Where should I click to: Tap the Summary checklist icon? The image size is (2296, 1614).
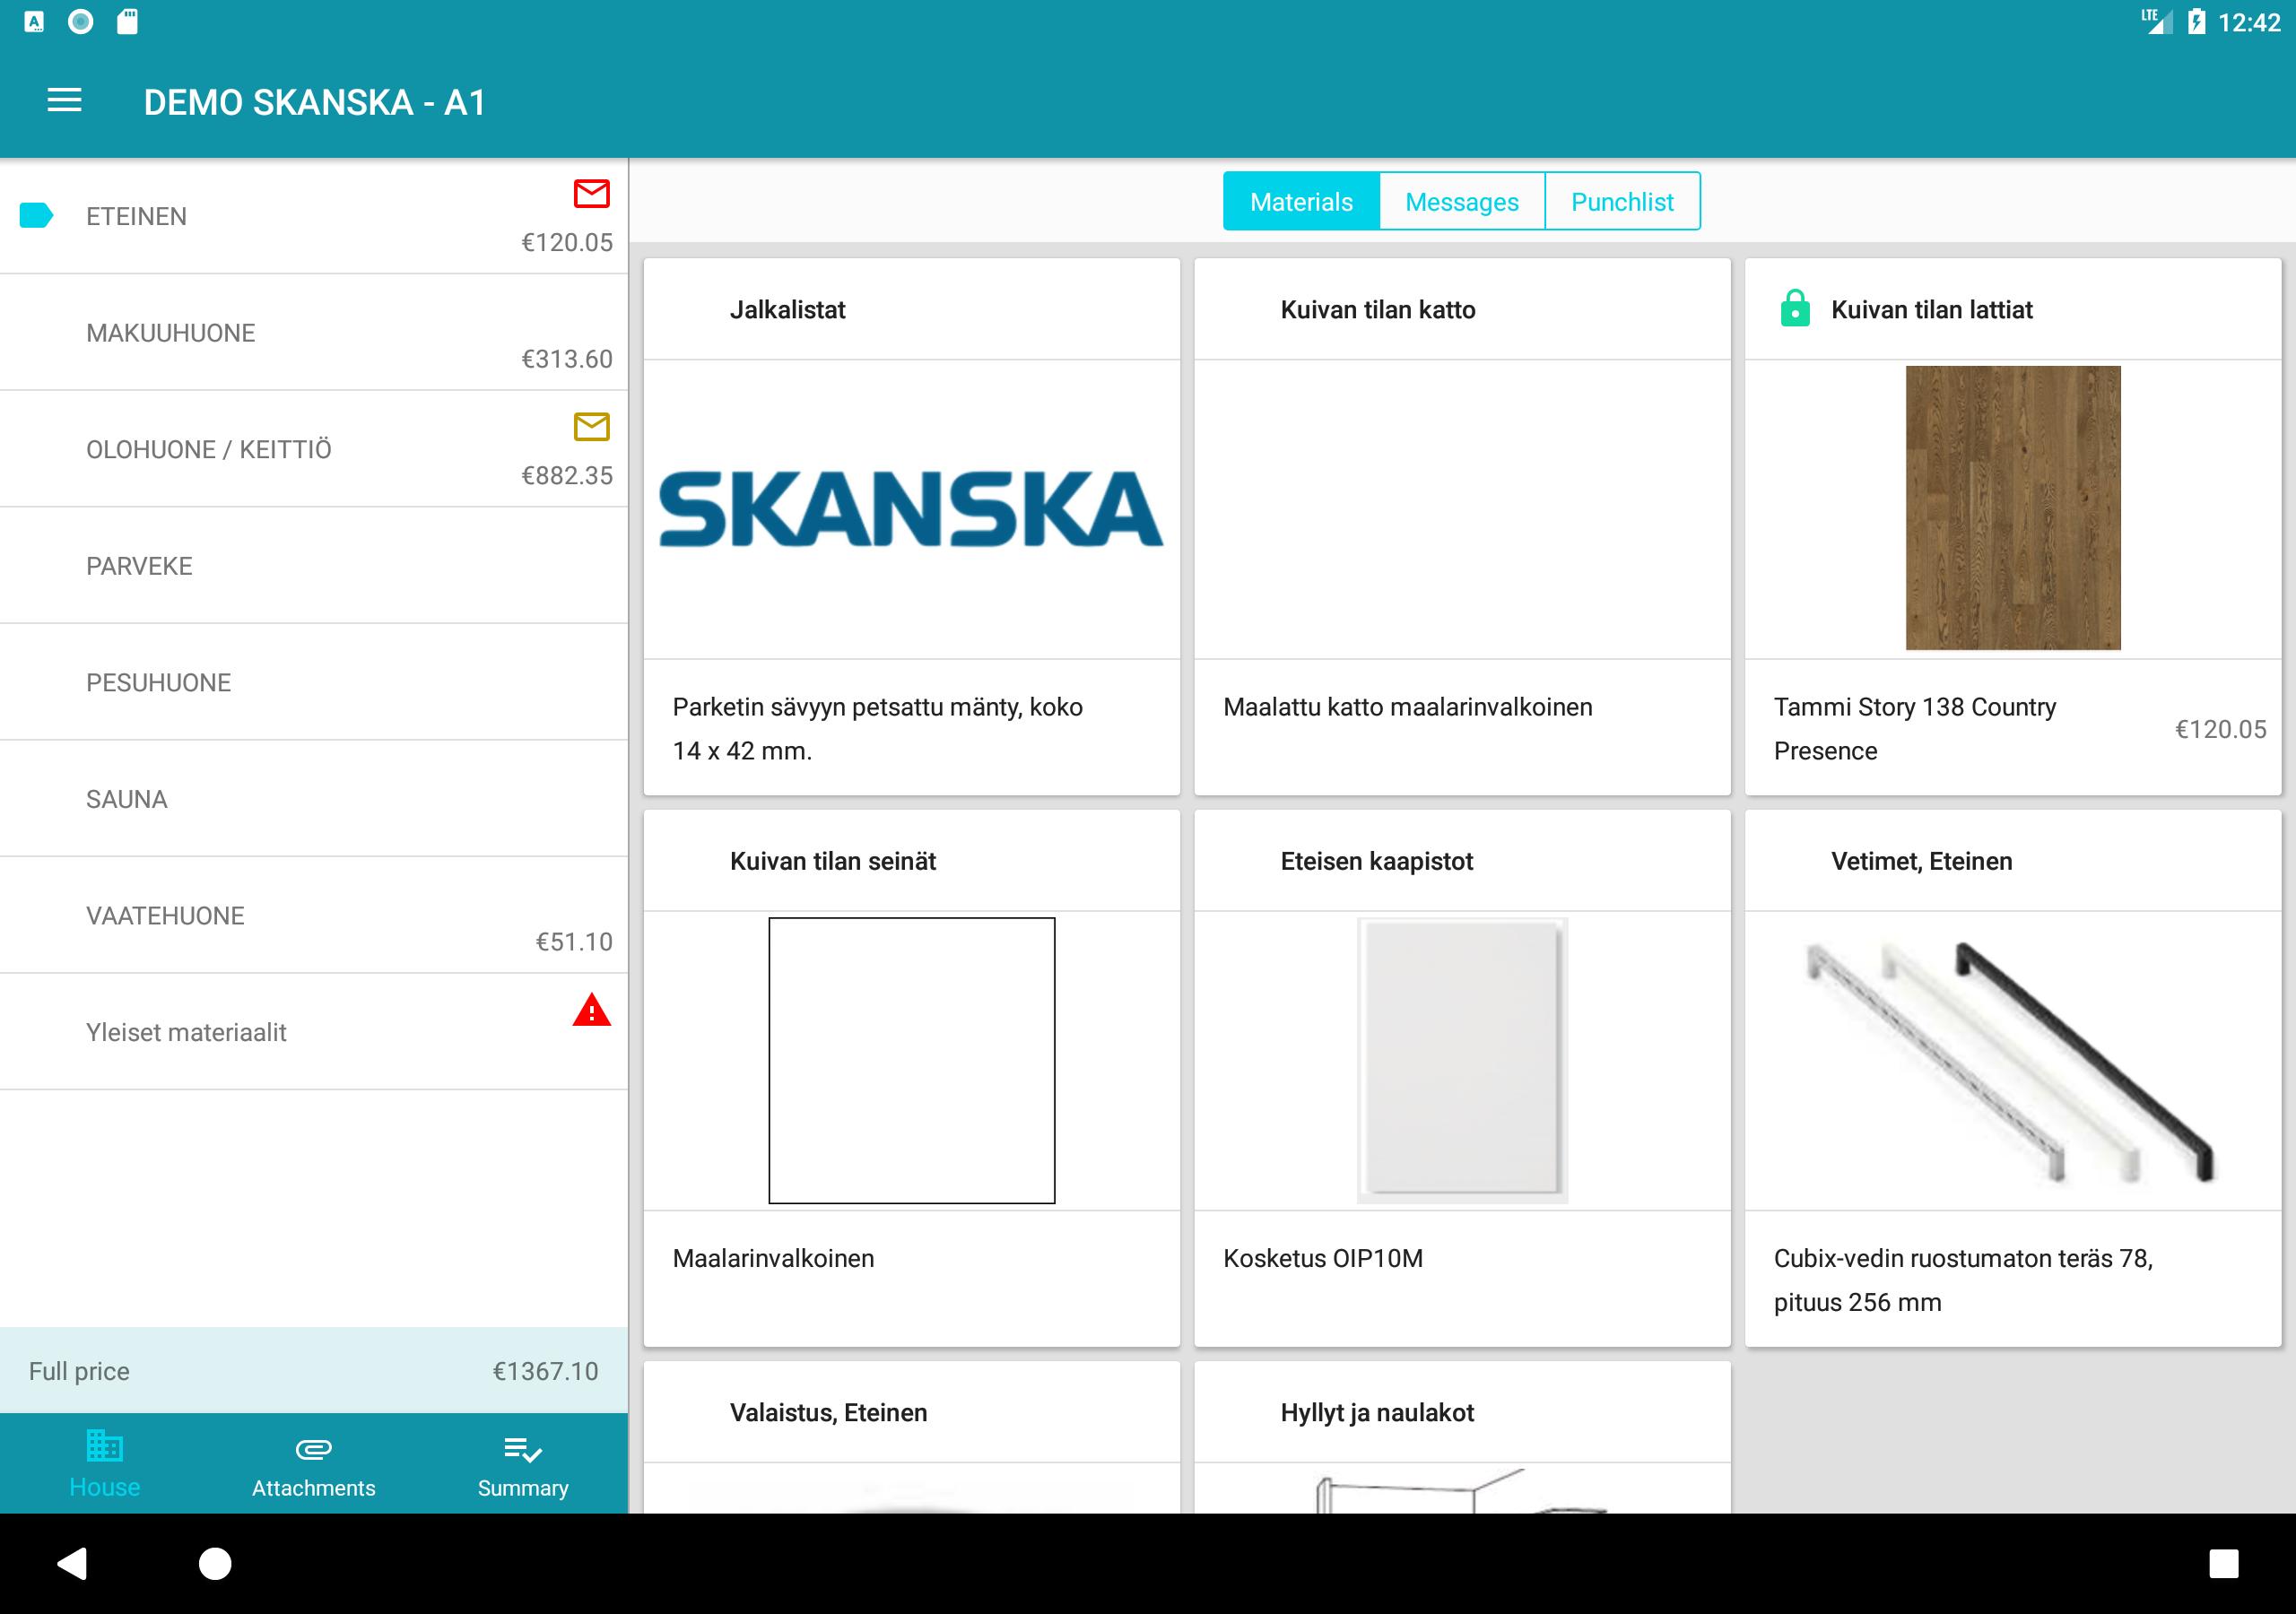[x=522, y=1448]
